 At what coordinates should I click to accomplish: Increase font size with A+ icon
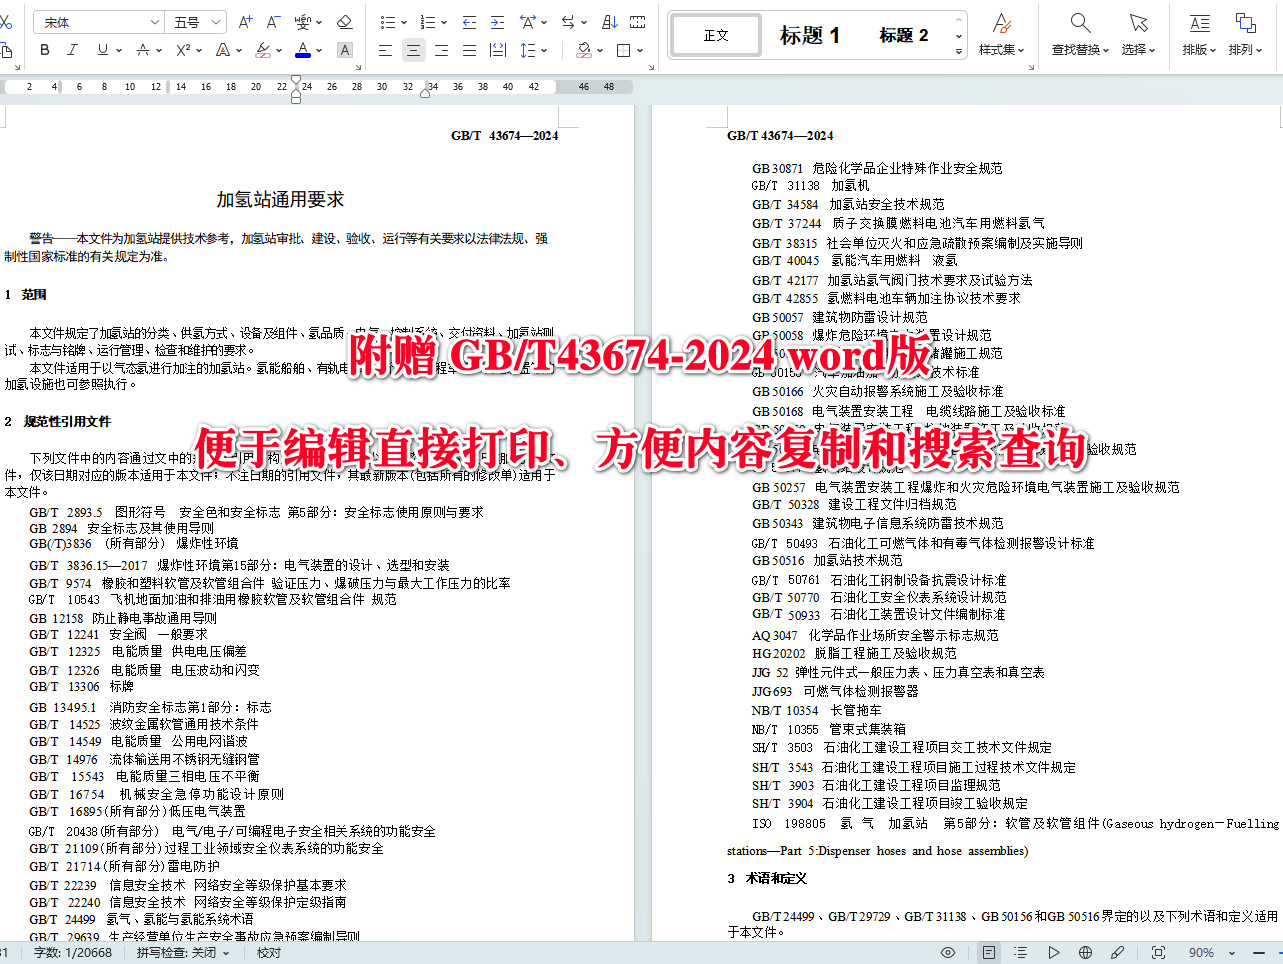click(x=246, y=22)
